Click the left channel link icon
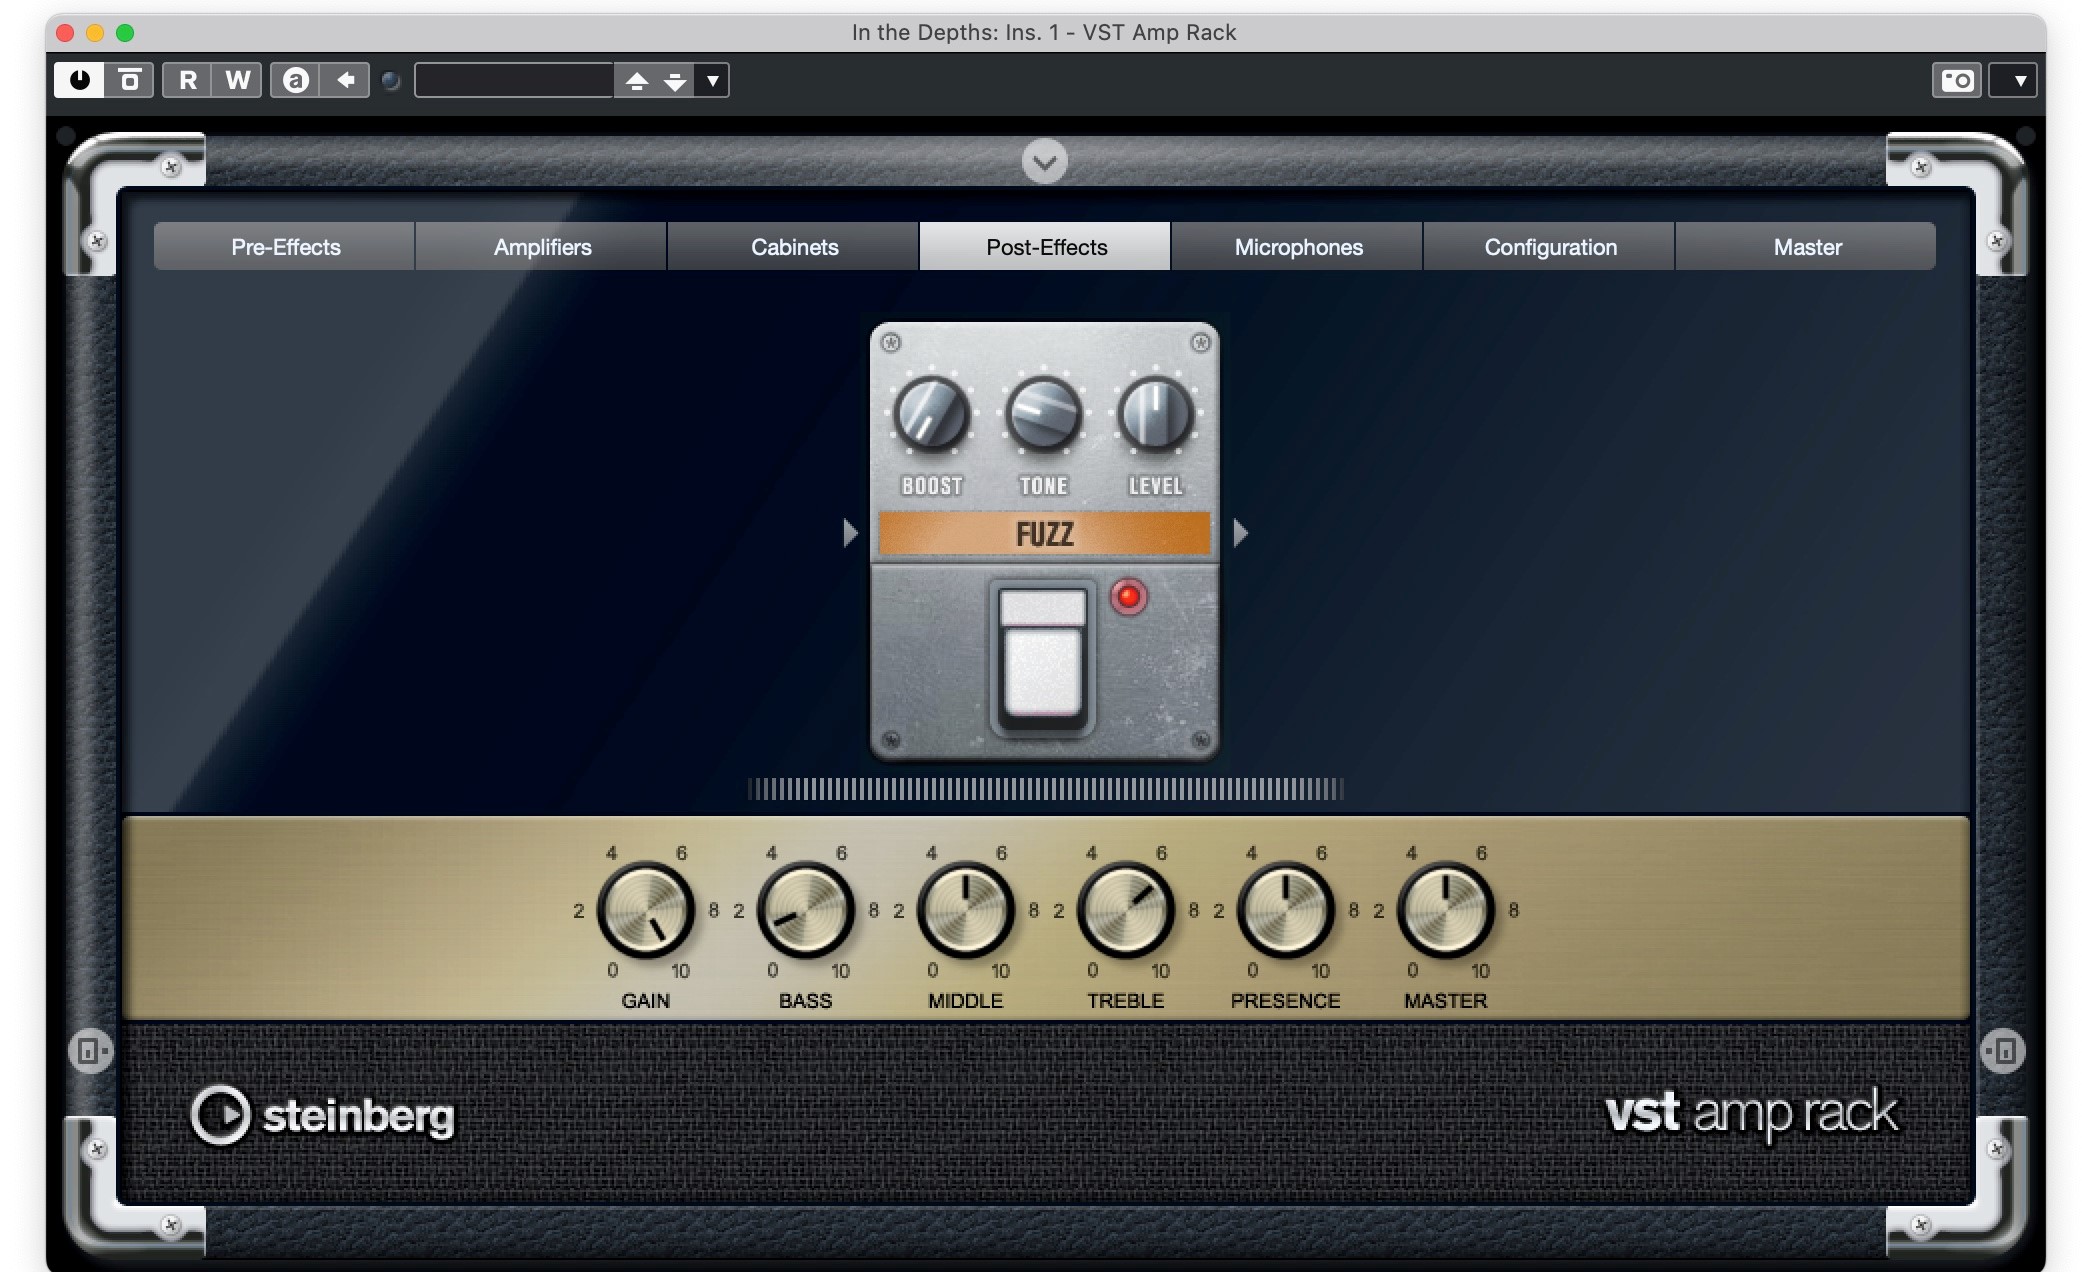2082x1272 pixels. coord(90,1051)
